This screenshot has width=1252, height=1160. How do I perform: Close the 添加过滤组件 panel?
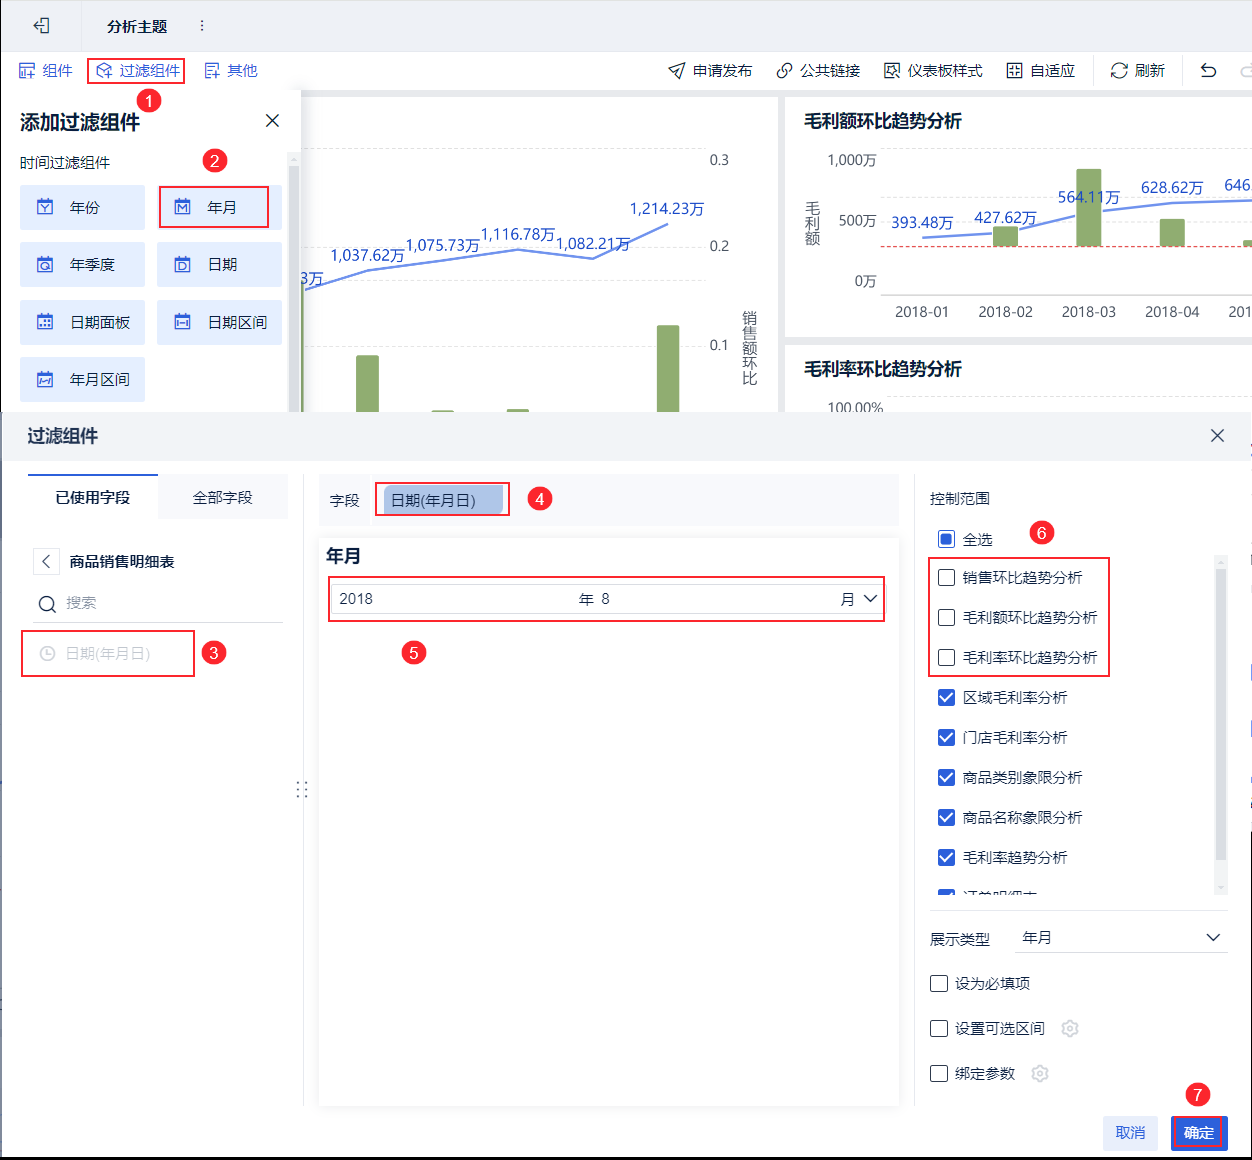tap(272, 121)
